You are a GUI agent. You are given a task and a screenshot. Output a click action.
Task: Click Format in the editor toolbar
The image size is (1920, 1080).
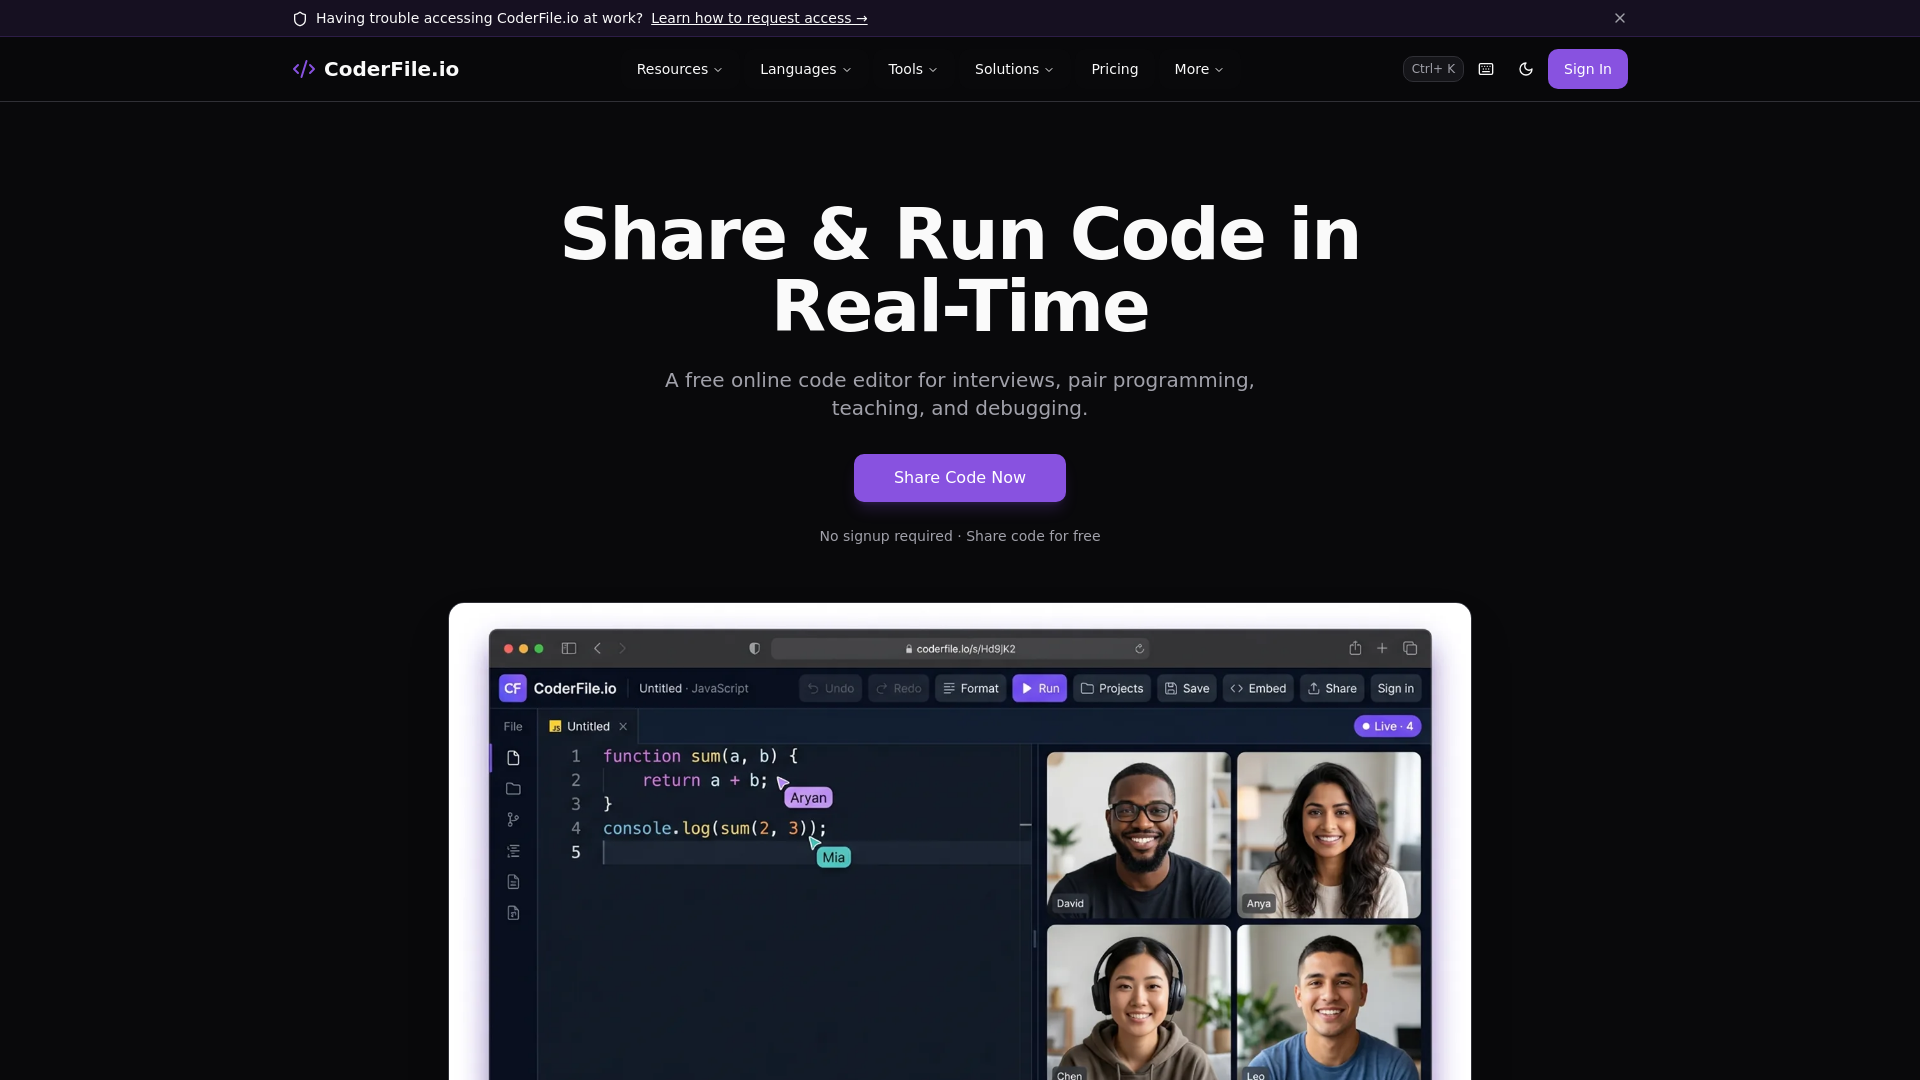[970, 688]
